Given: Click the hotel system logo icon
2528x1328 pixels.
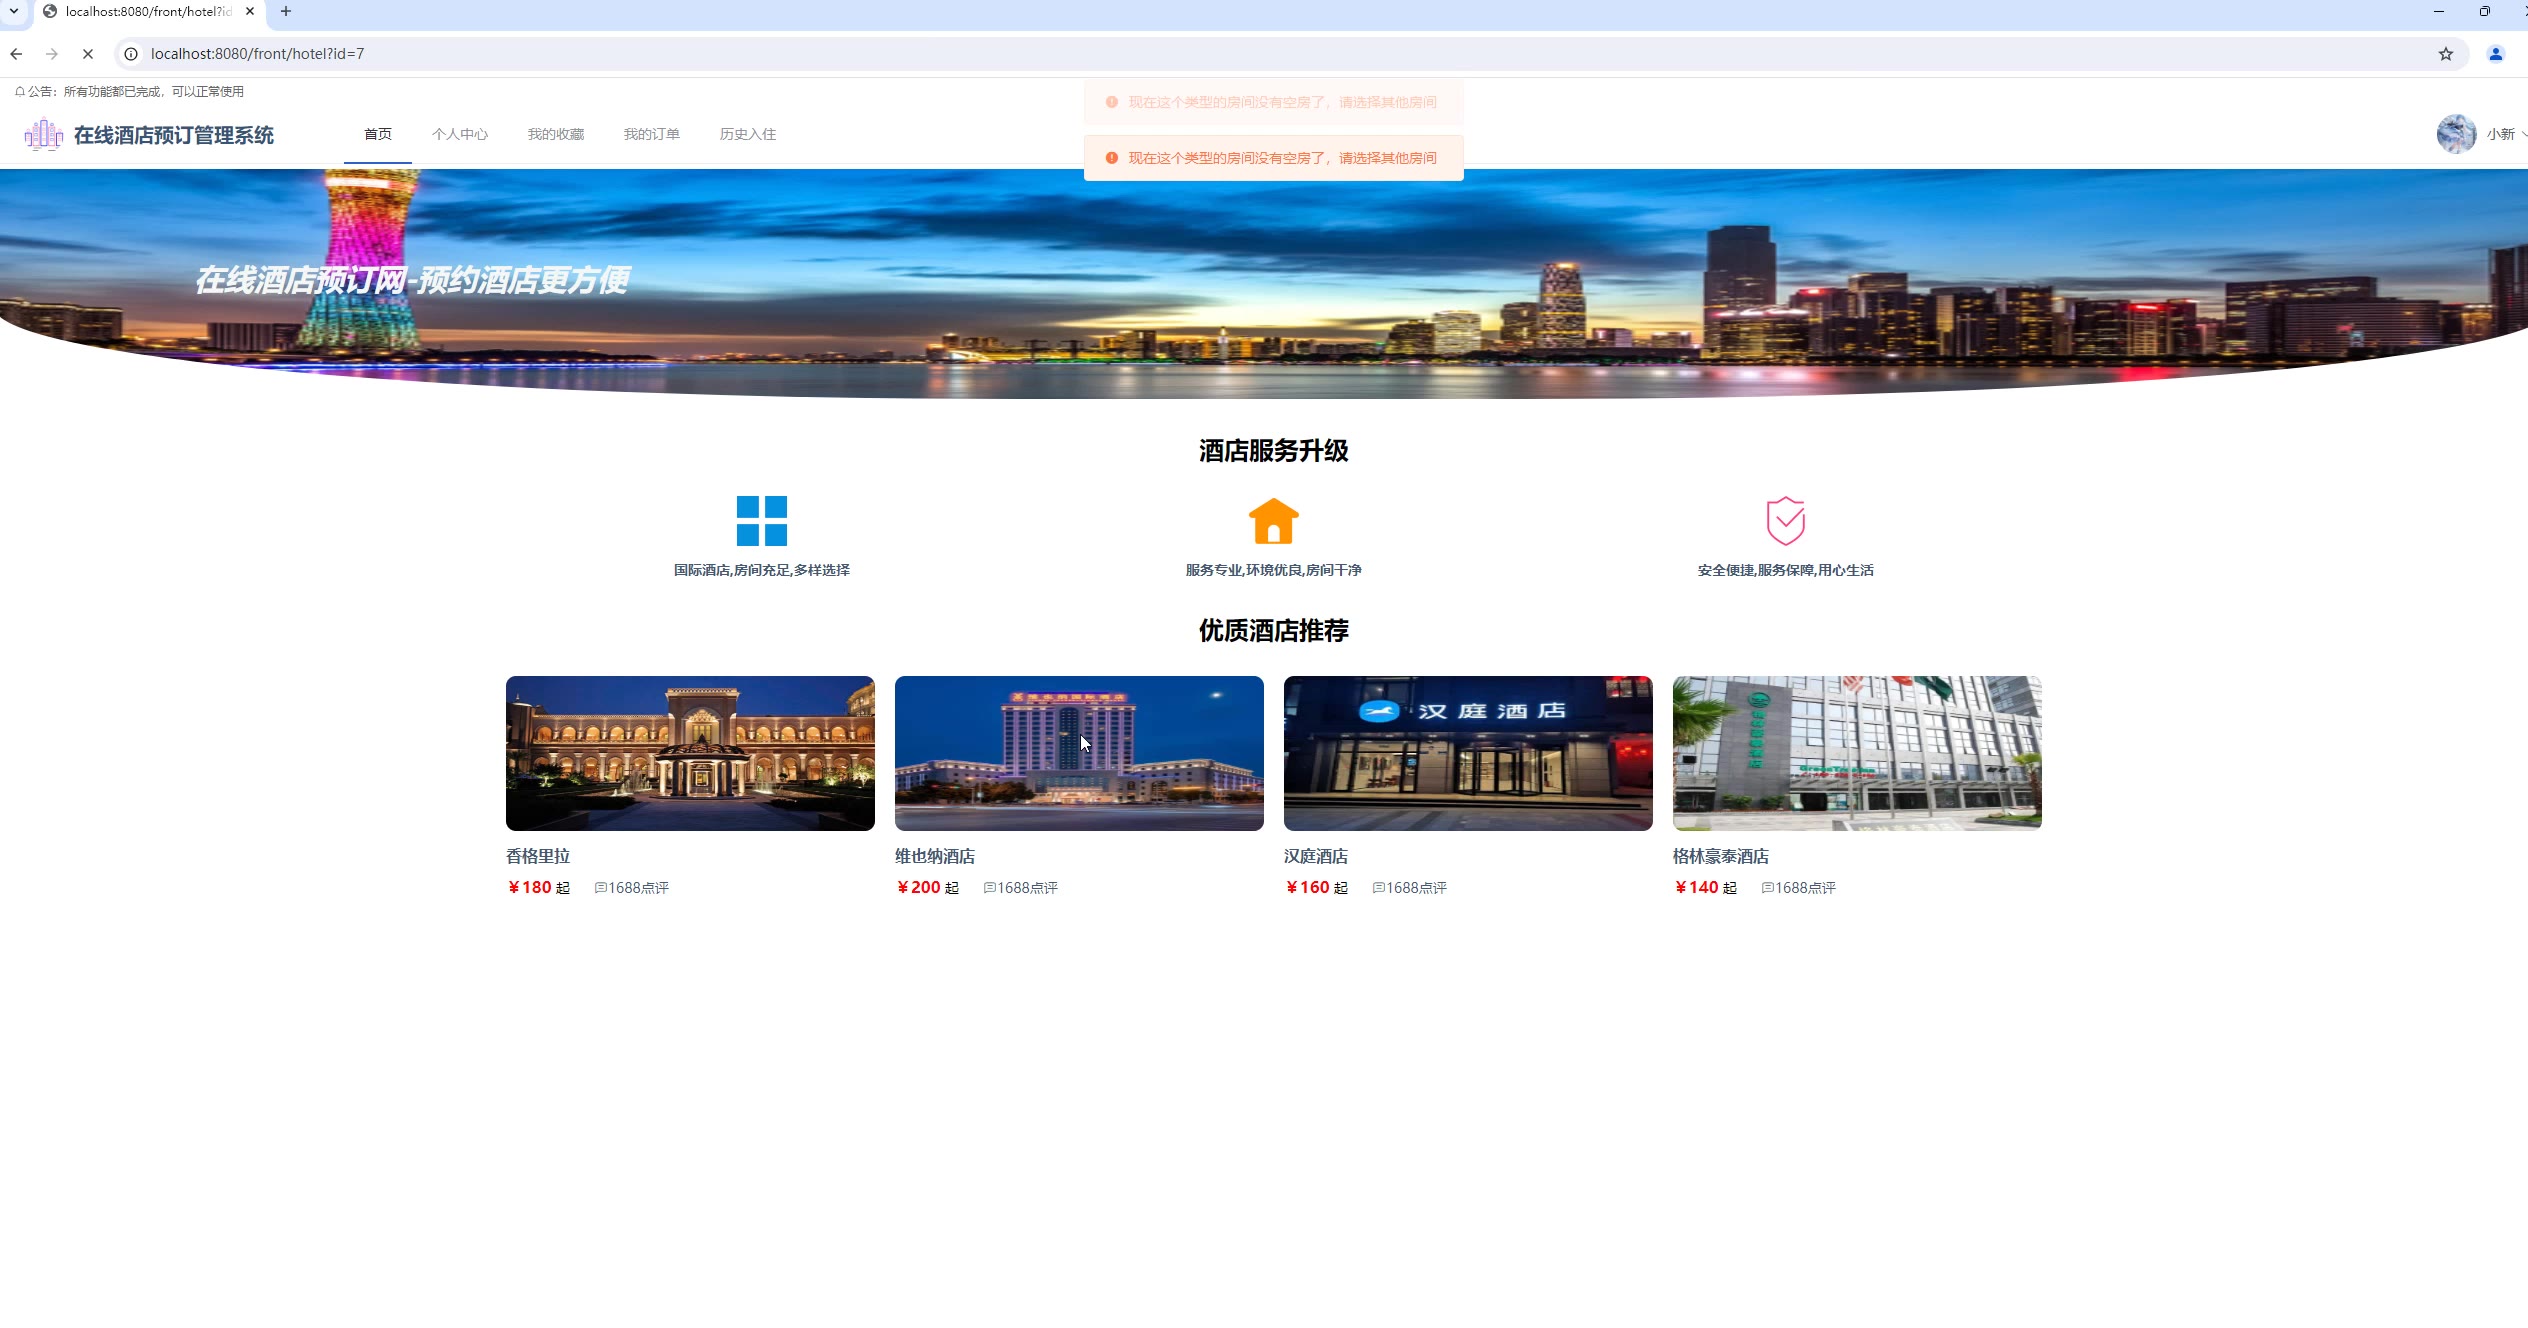Looking at the screenshot, I should [43, 135].
